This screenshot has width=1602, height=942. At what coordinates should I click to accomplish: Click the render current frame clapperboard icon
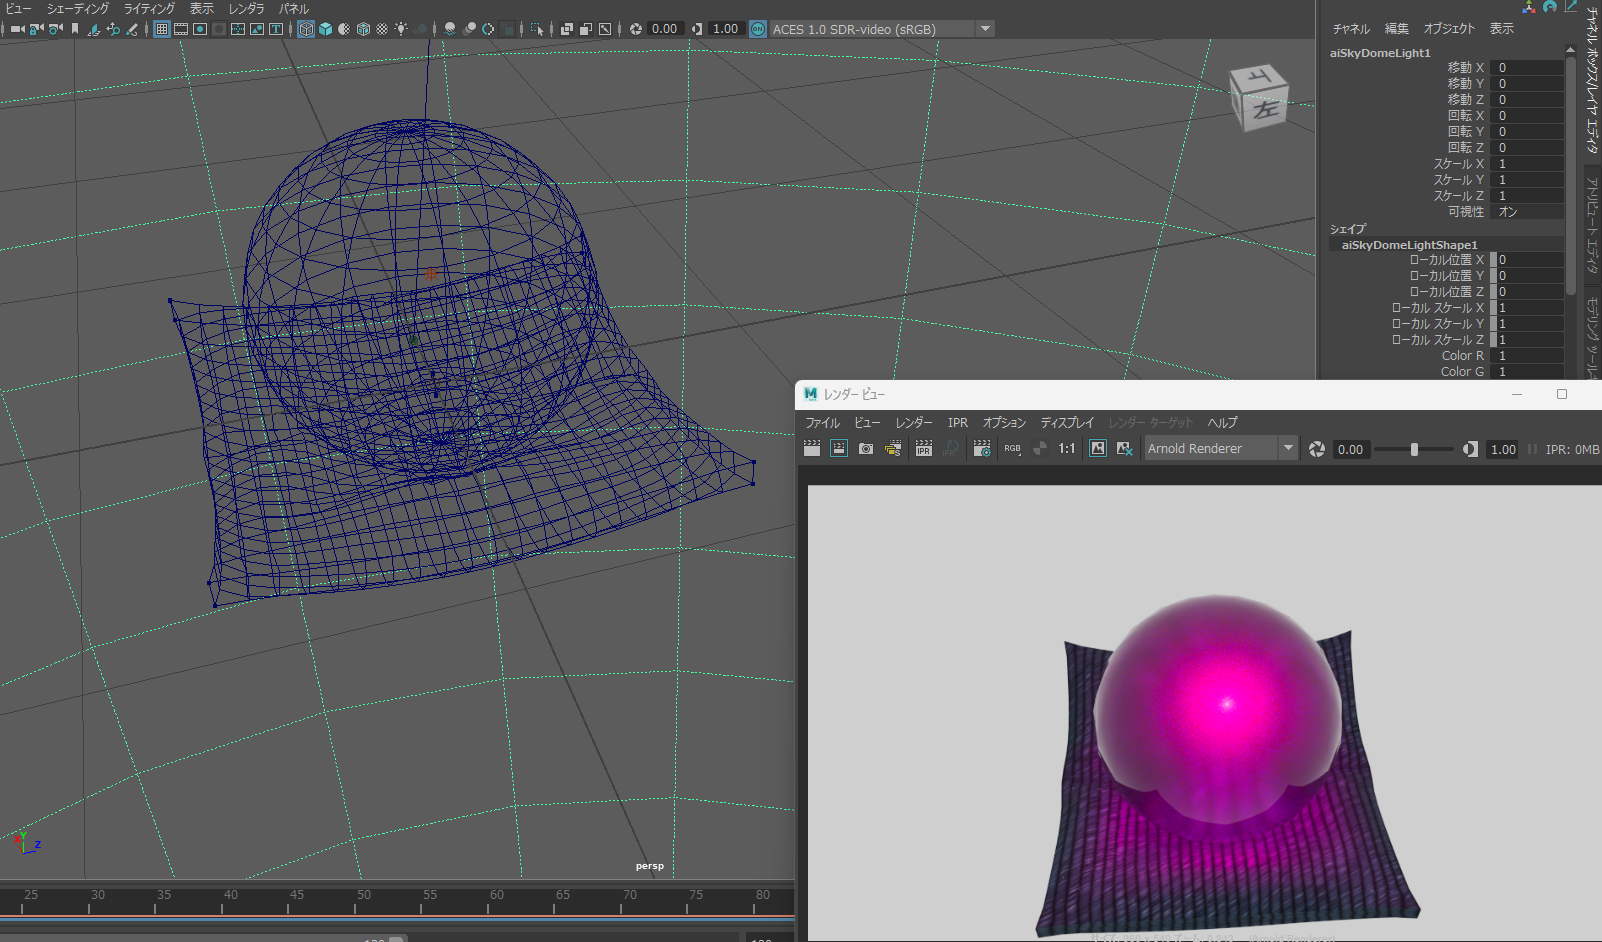pyautogui.click(x=812, y=449)
